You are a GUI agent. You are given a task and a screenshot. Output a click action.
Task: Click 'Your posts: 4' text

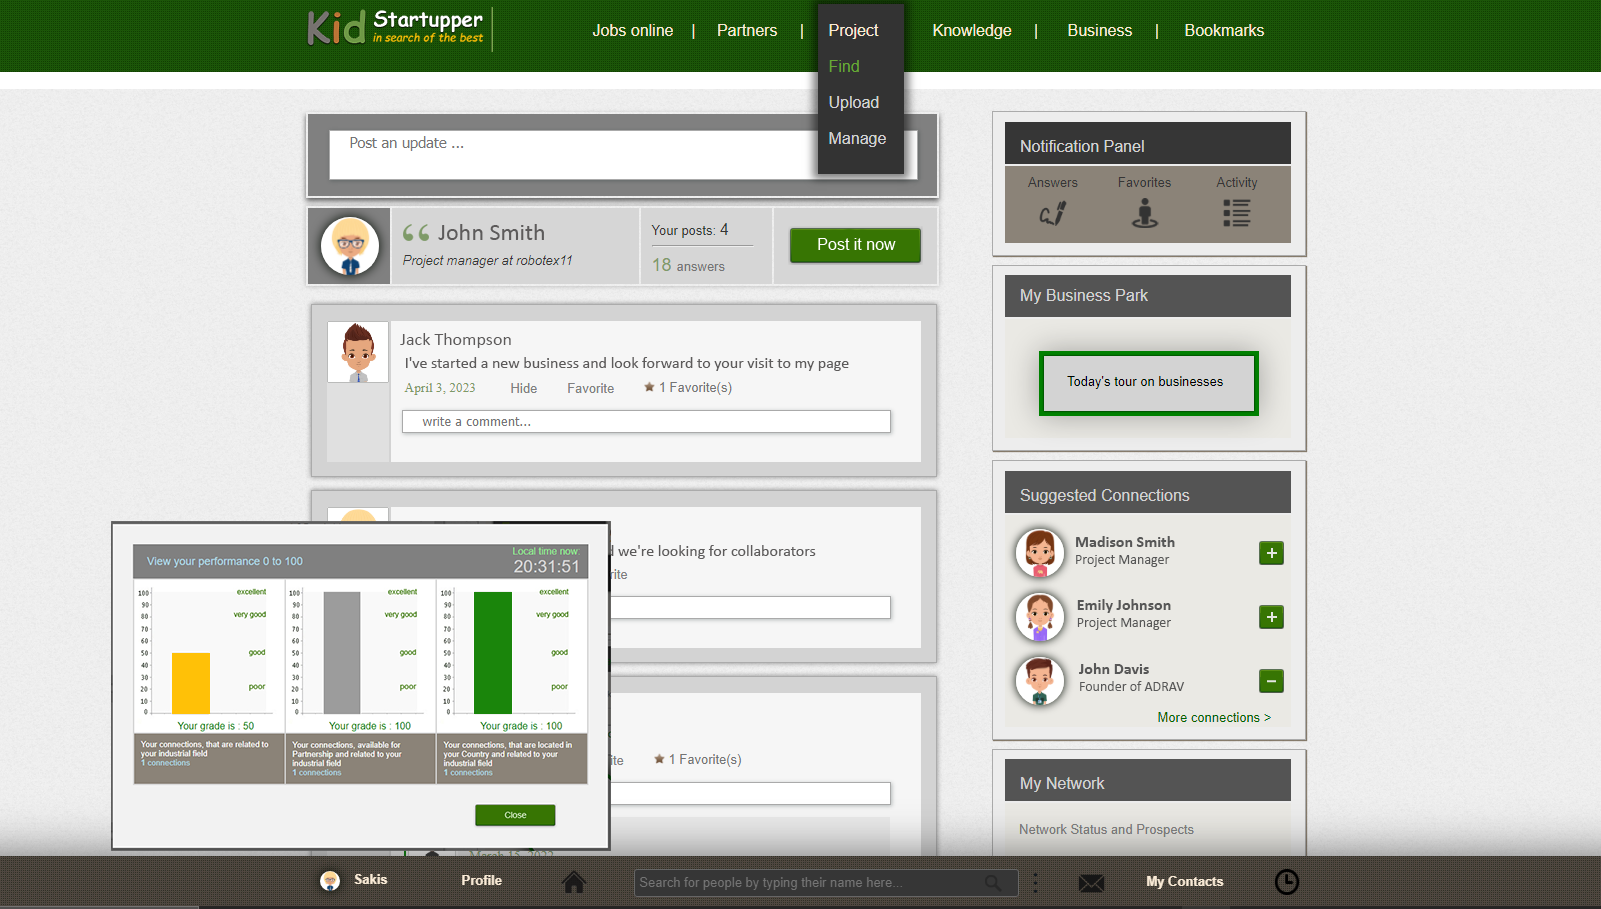pos(690,230)
